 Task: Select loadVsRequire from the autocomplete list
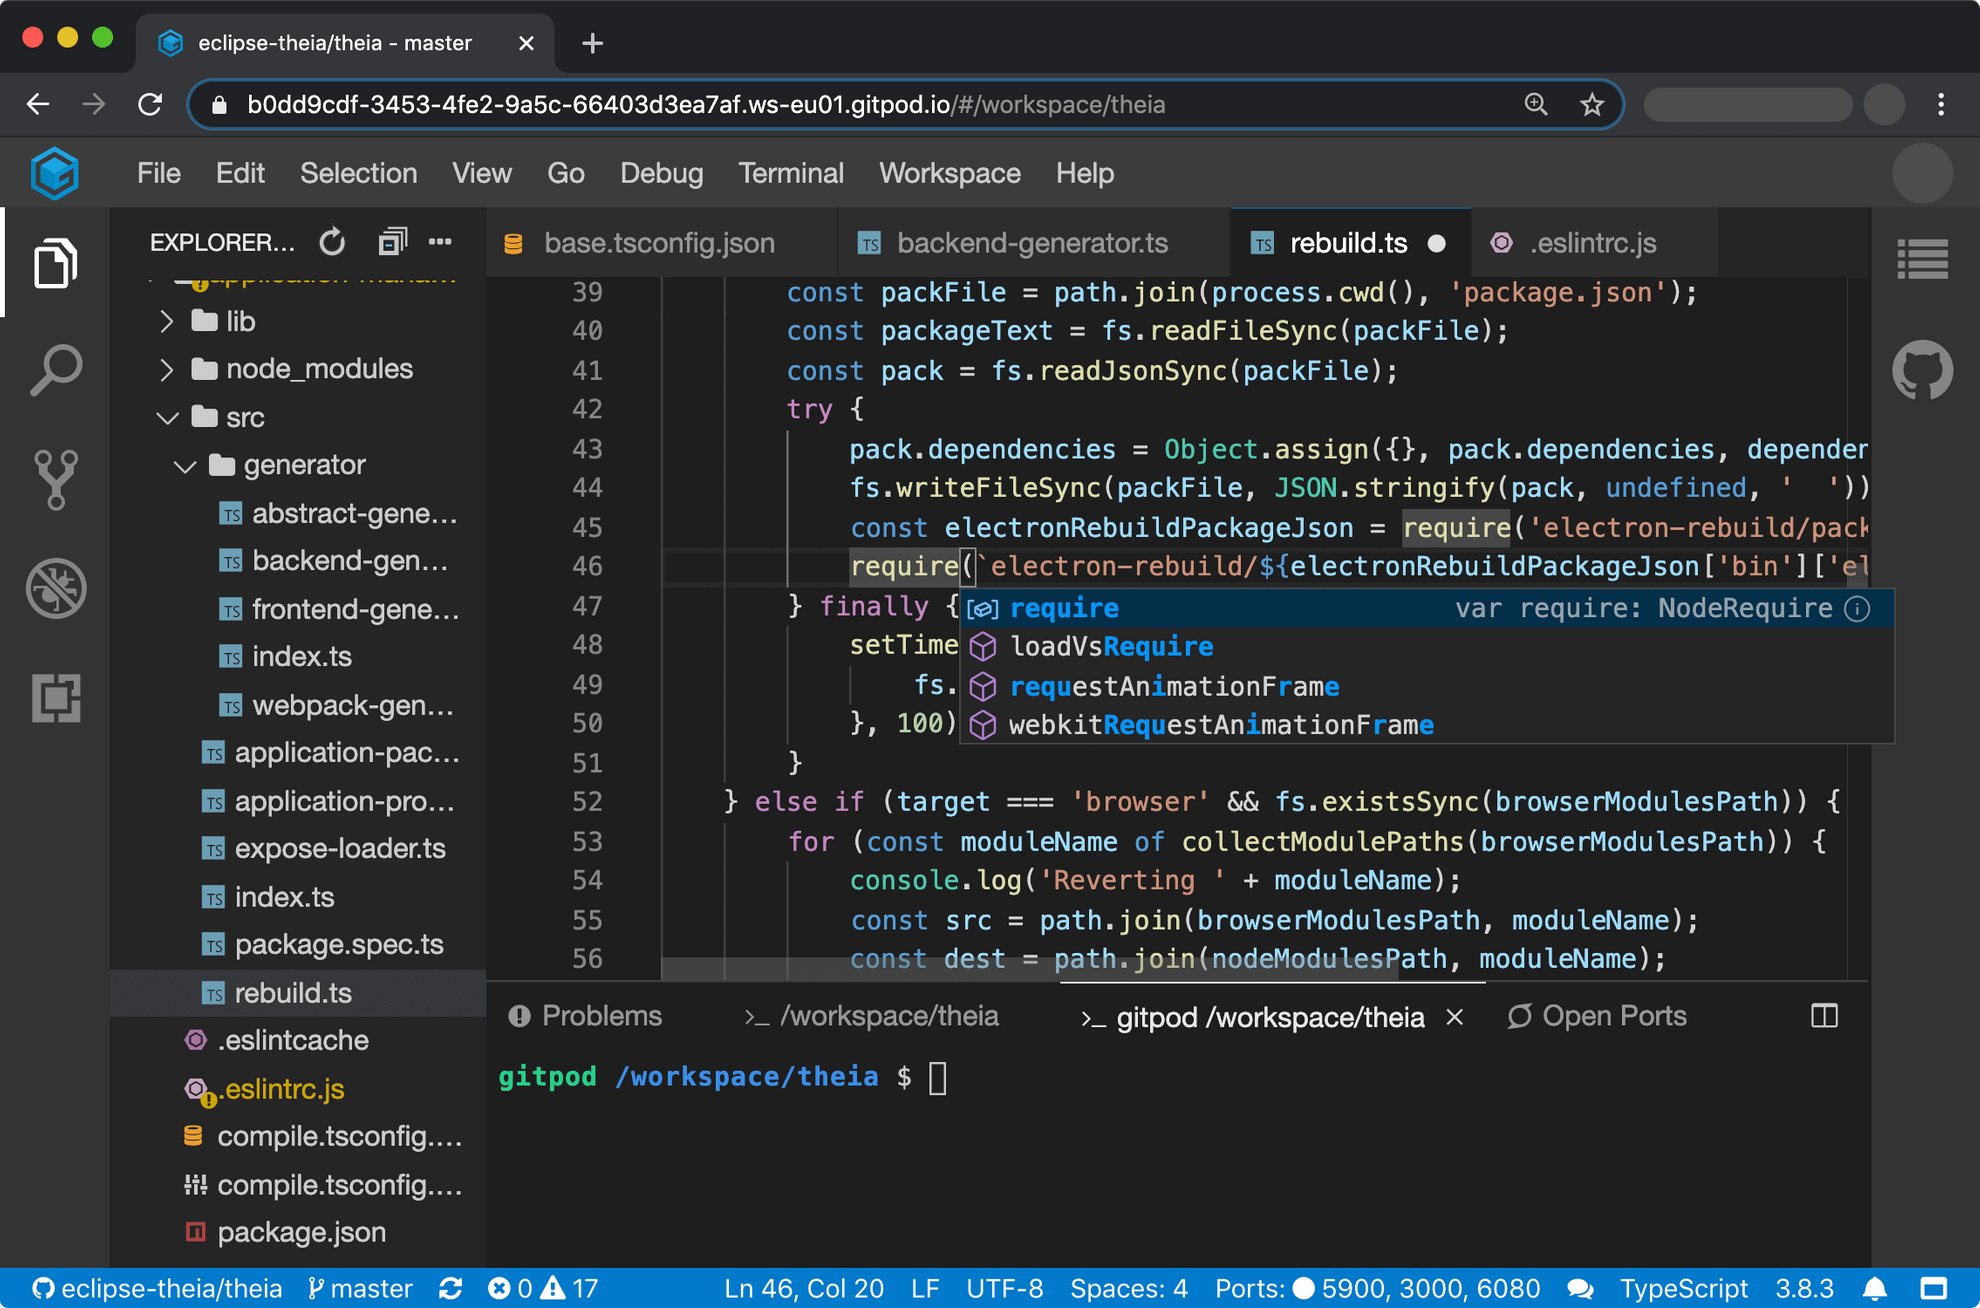(x=1111, y=646)
